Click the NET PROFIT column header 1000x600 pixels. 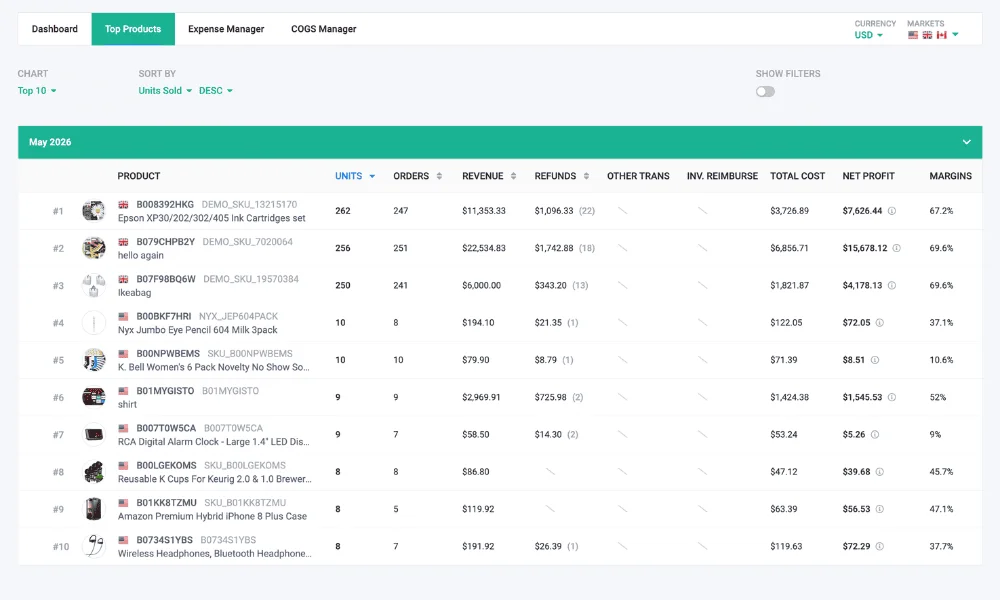(x=868, y=176)
